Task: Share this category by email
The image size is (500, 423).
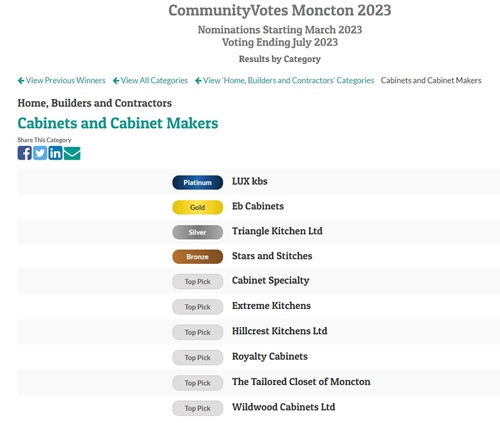Action: coord(72,153)
